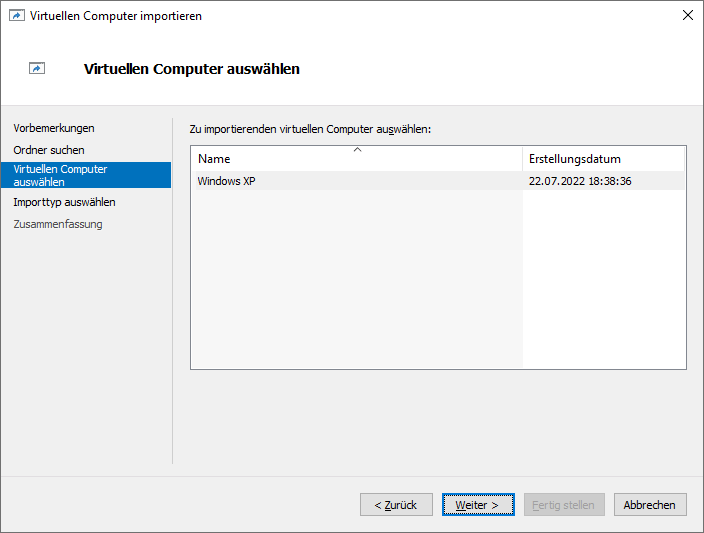Open the Zusammenfassung step
This screenshot has width=704, height=533.
click(x=58, y=224)
